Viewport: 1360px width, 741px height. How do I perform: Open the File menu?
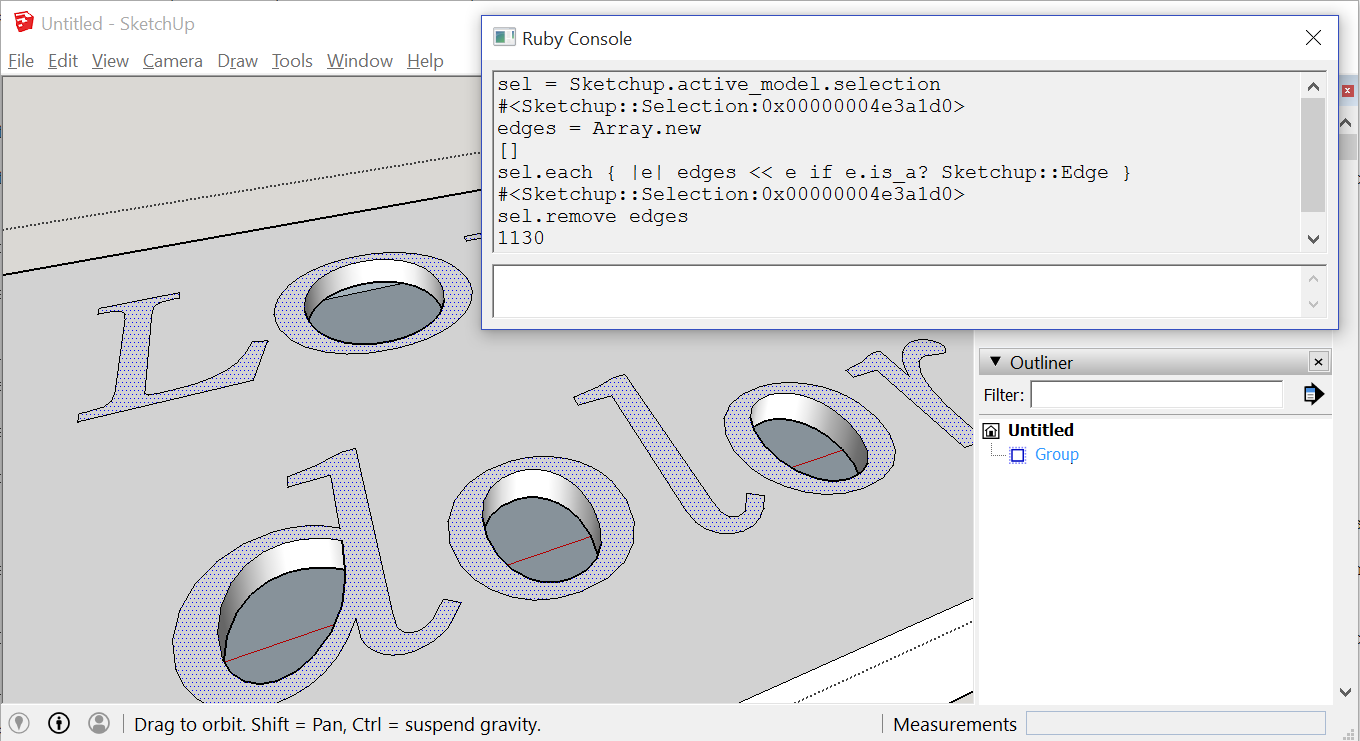21,61
